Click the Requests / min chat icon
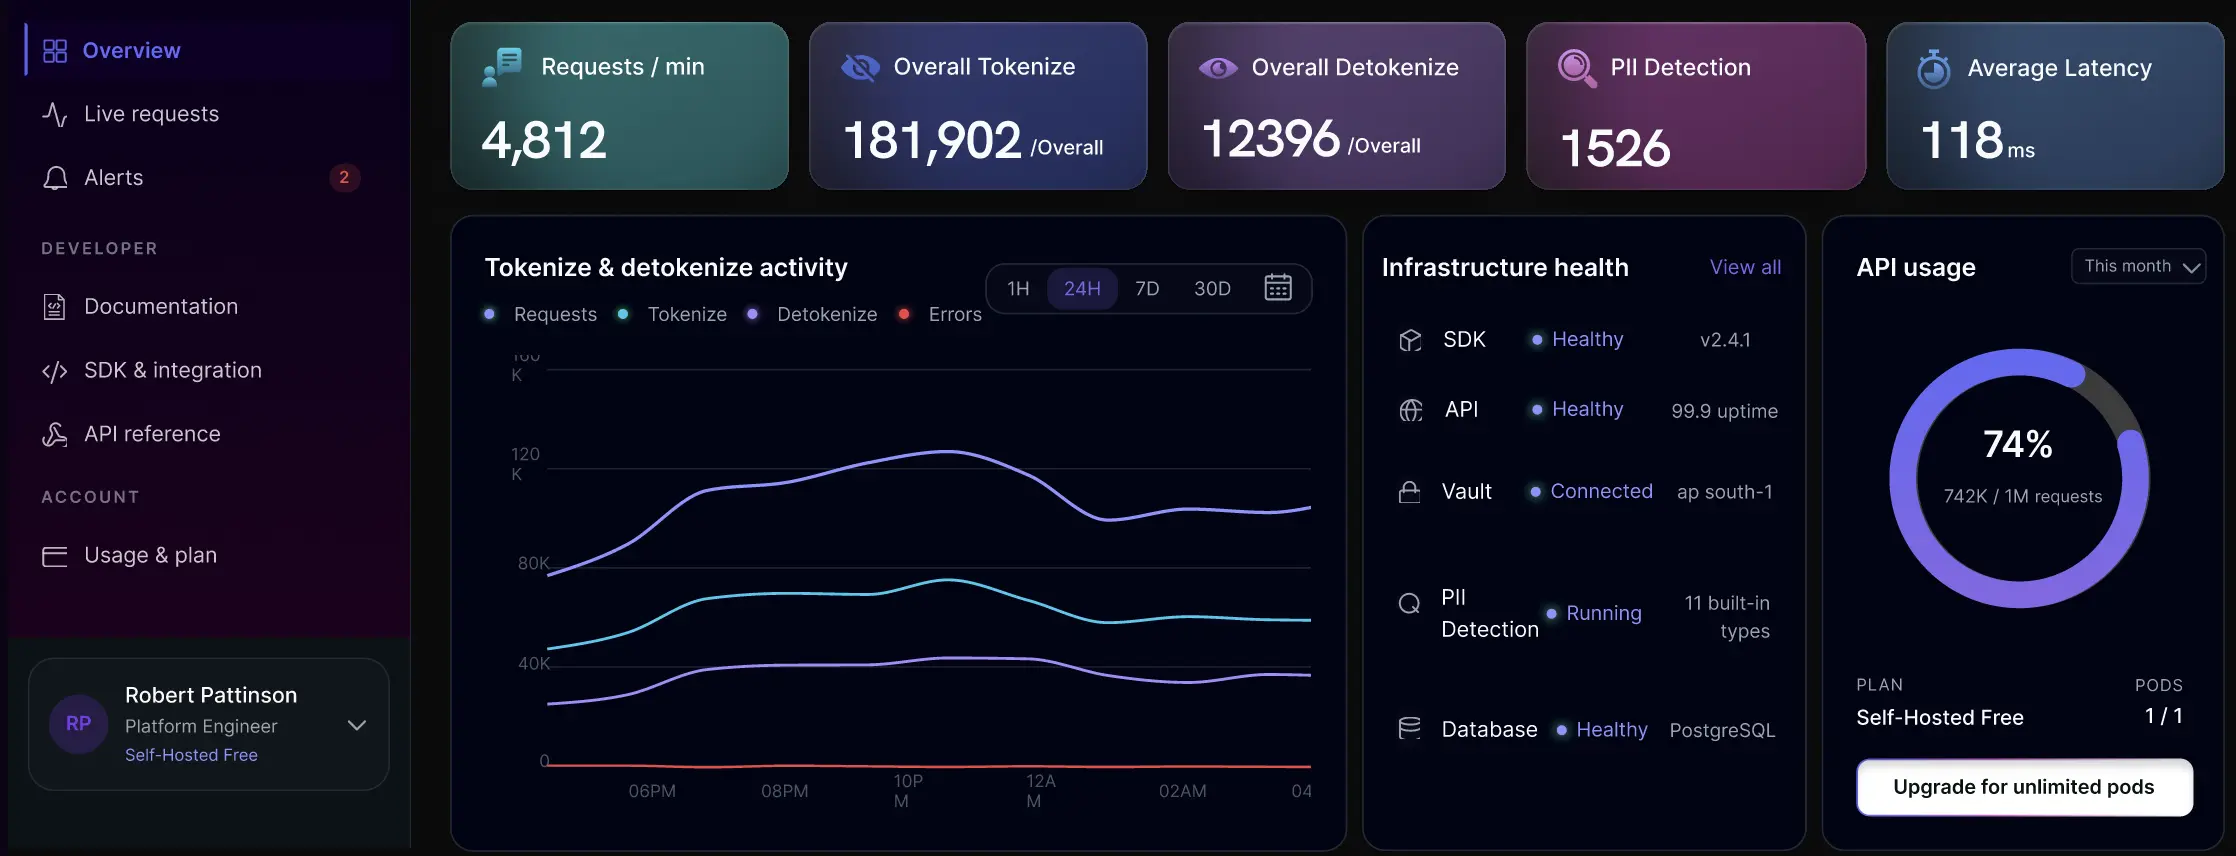This screenshot has width=2236, height=856. tap(502, 67)
